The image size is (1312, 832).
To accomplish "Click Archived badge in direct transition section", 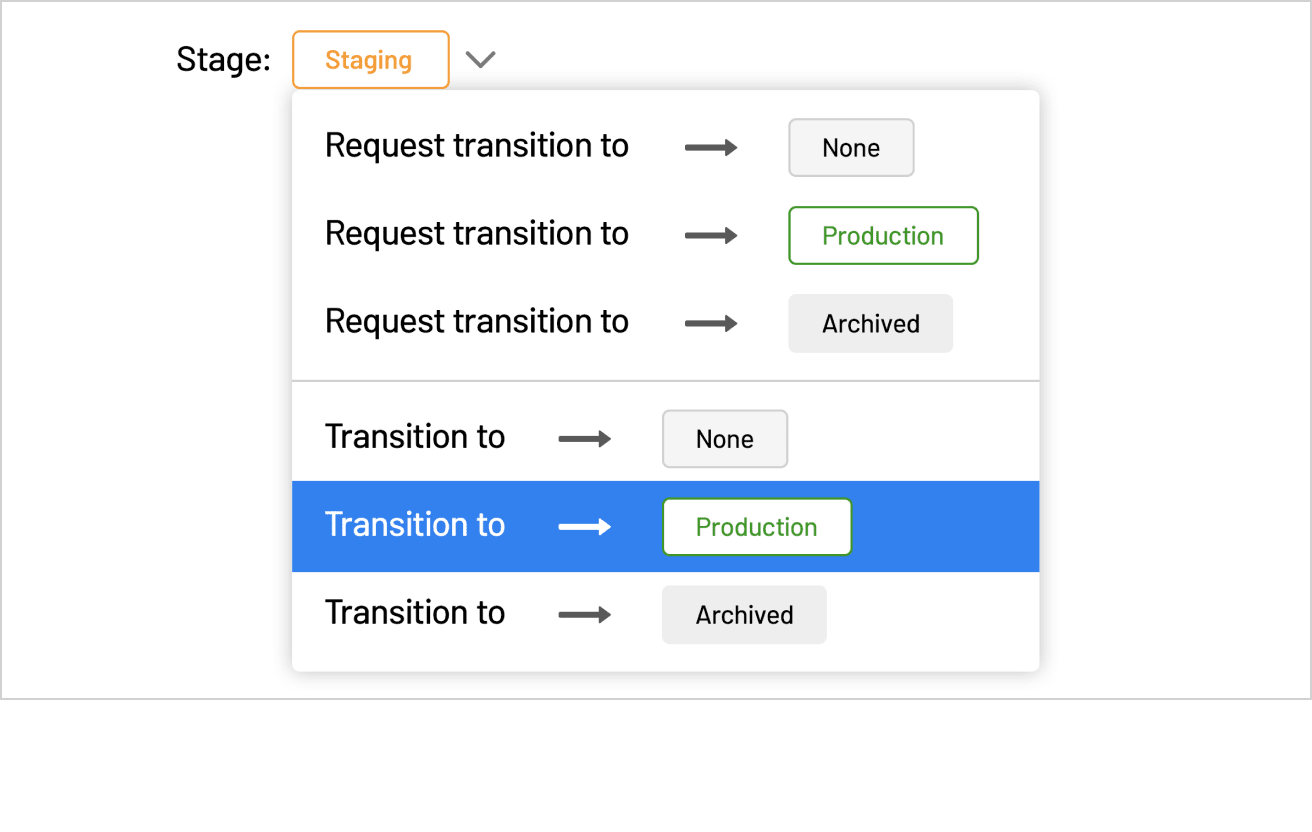I will coord(745,615).
